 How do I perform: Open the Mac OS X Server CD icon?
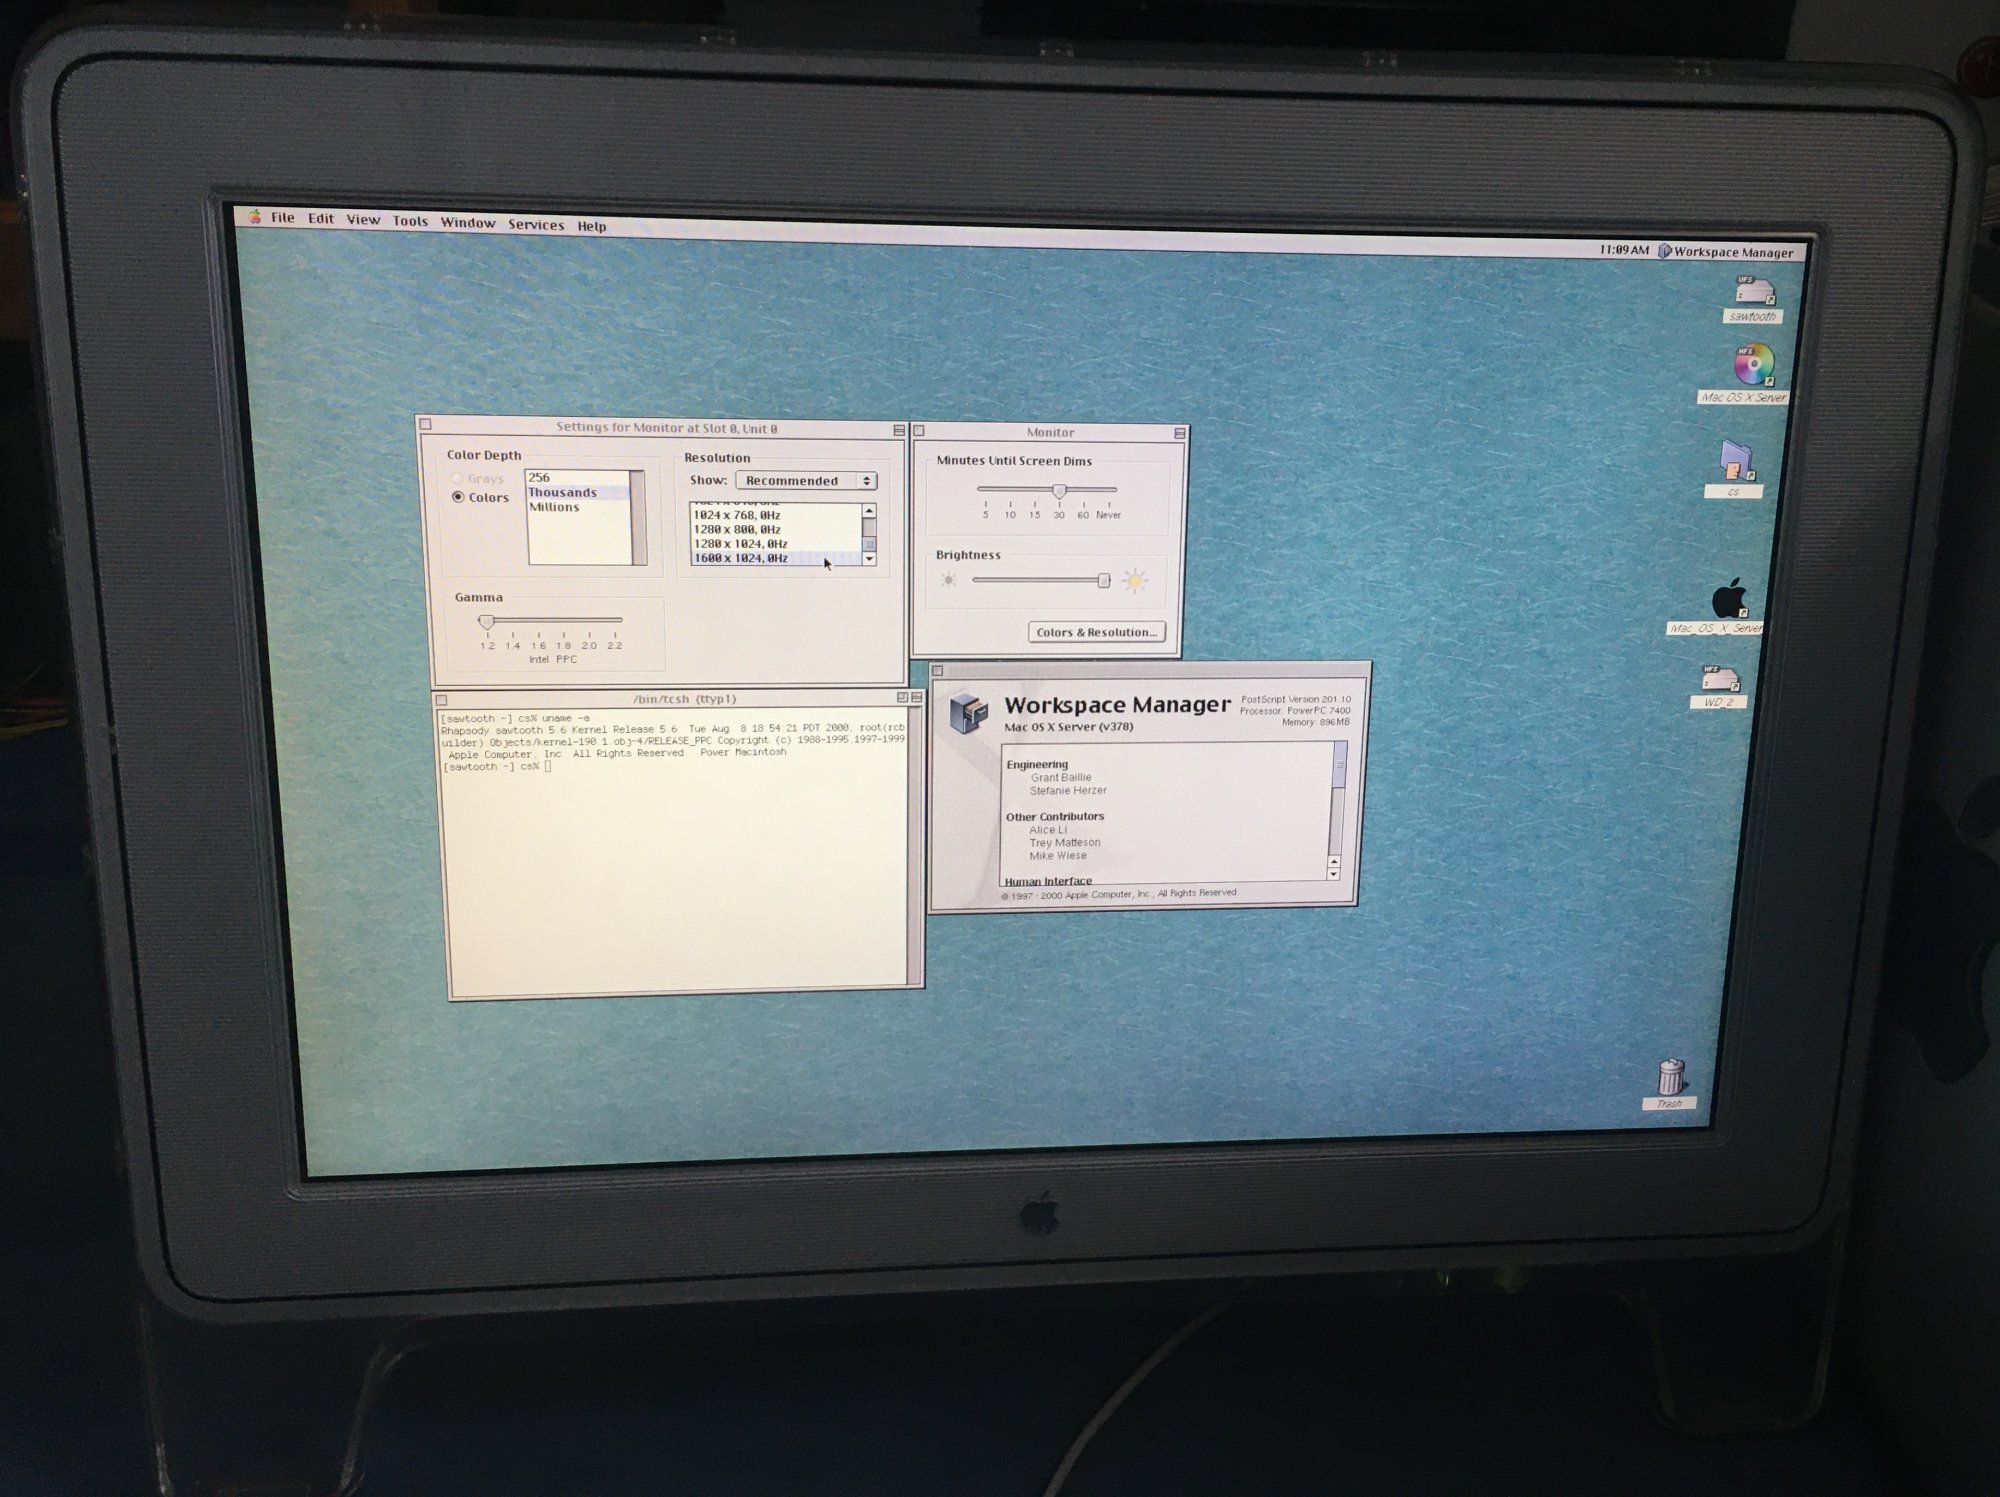pyautogui.click(x=1753, y=366)
